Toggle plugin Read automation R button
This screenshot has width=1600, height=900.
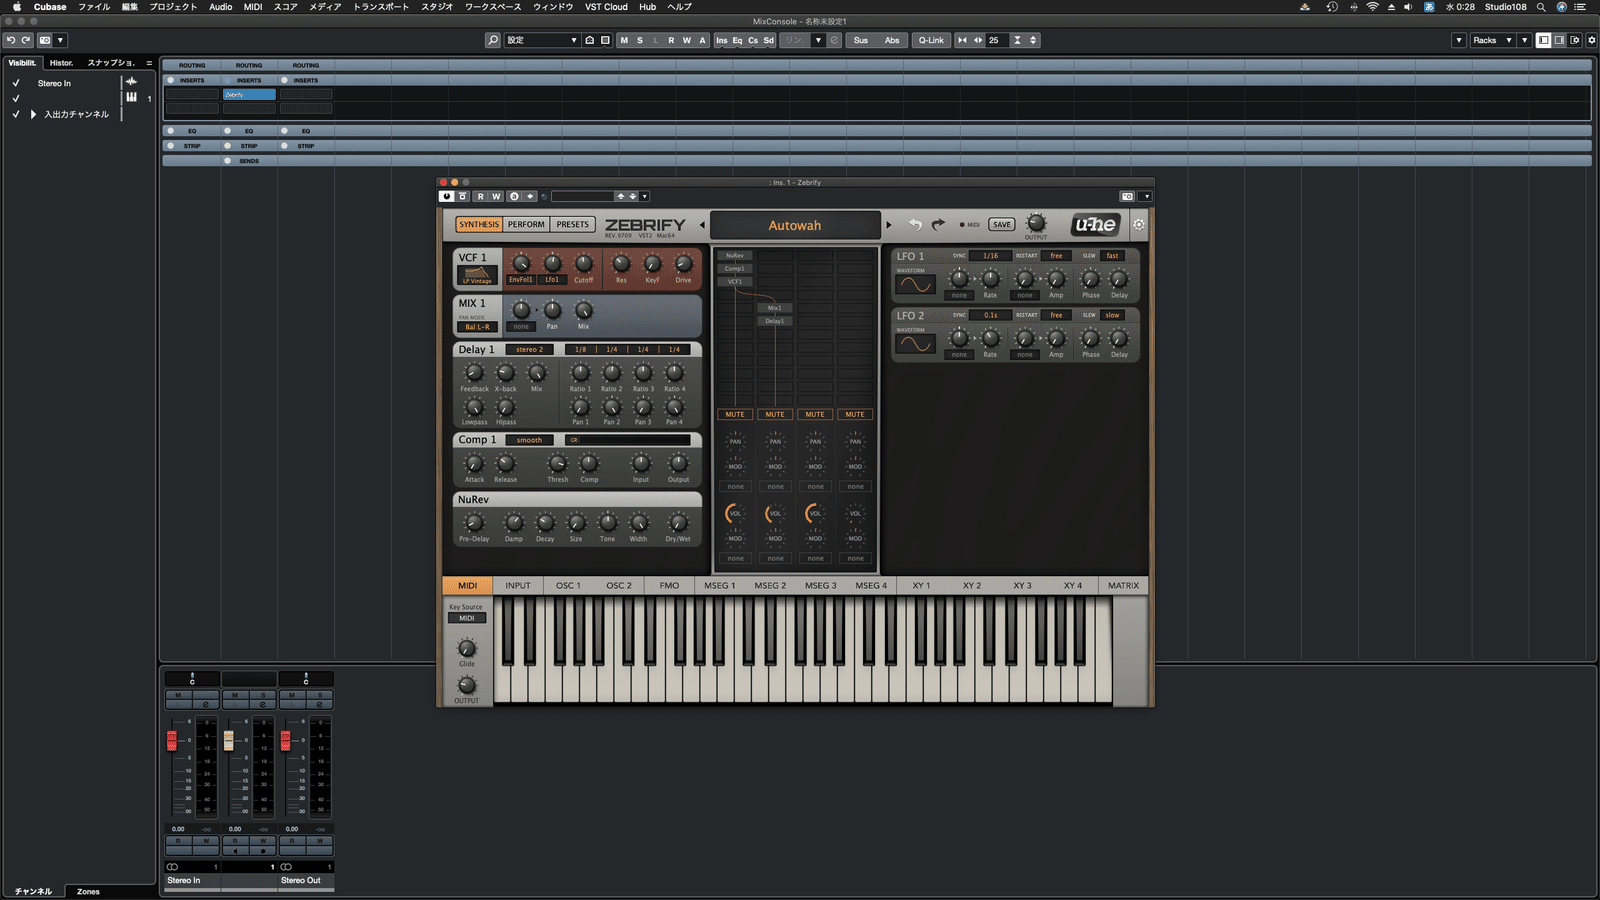[x=480, y=196]
